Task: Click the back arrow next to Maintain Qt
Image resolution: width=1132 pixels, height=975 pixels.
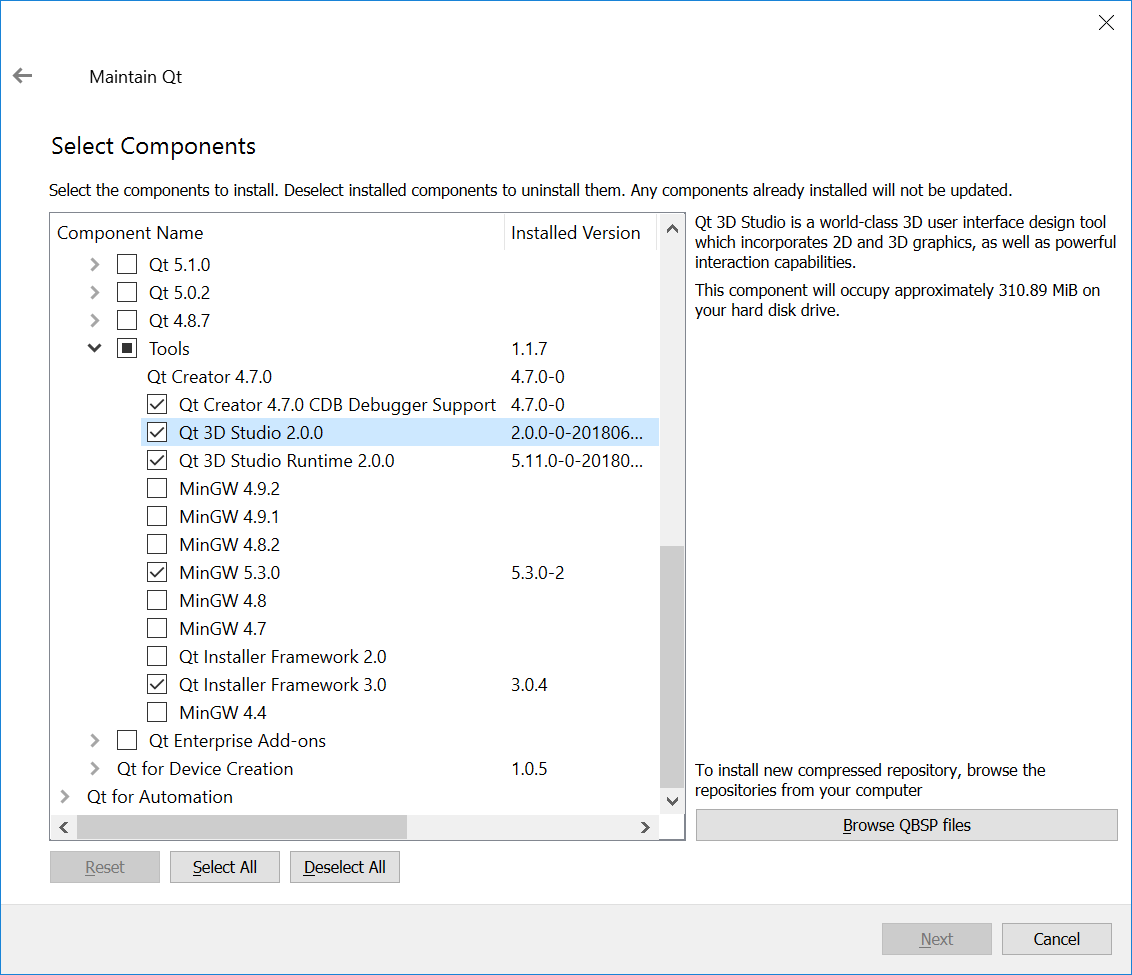Action: click(23, 76)
